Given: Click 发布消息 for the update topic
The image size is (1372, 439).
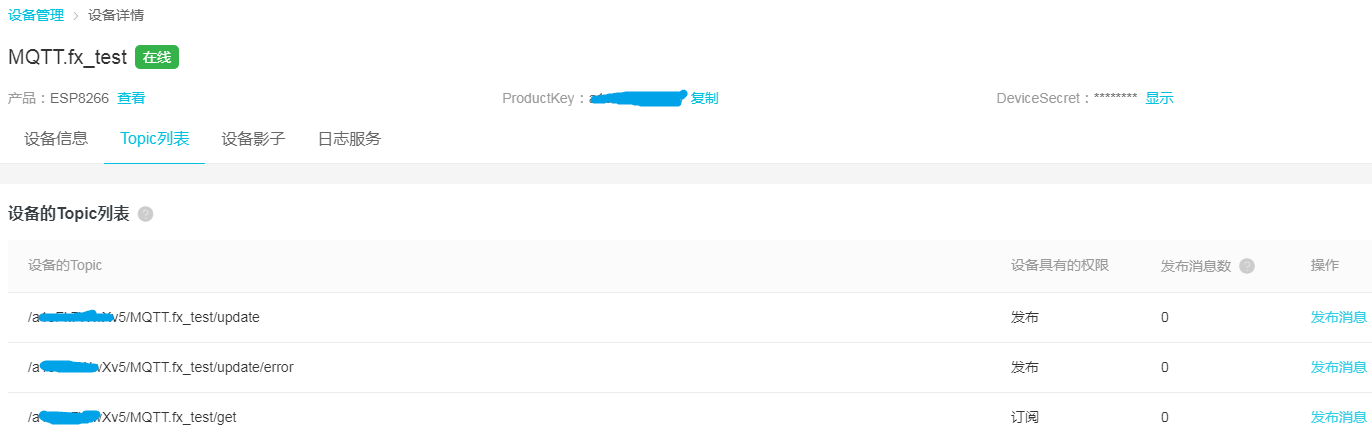Looking at the screenshot, I should [x=1338, y=317].
